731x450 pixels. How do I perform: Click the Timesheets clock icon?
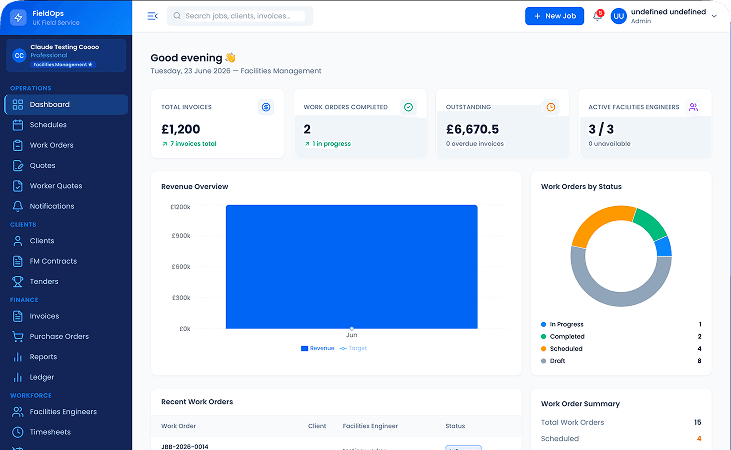click(x=18, y=432)
